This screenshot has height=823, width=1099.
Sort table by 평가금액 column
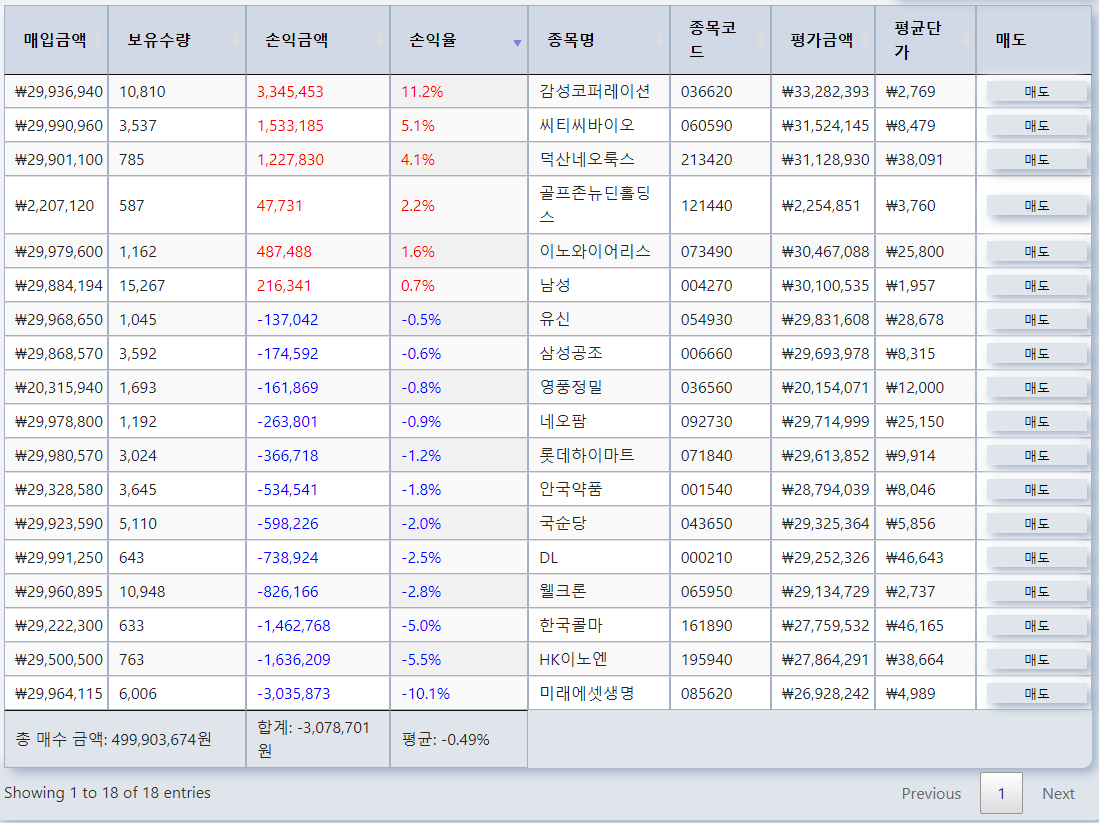[823, 40]
